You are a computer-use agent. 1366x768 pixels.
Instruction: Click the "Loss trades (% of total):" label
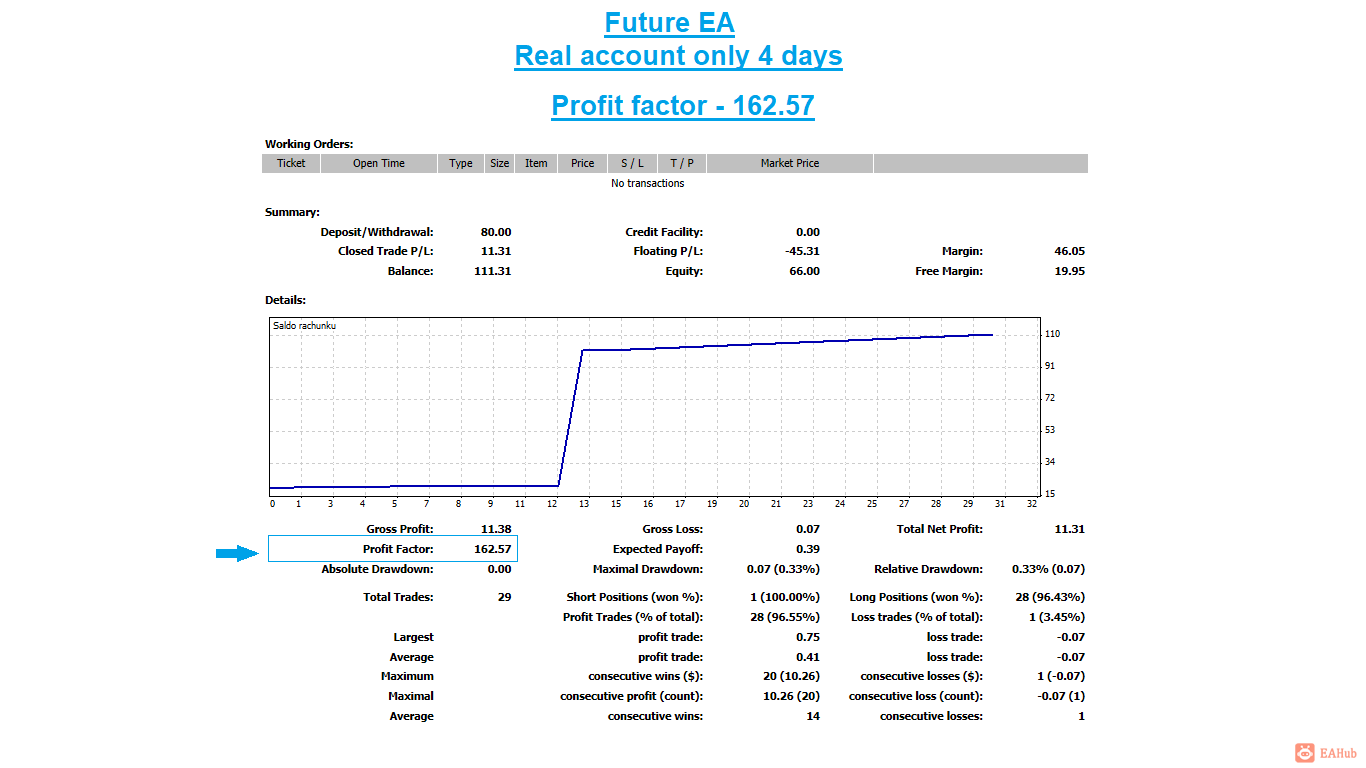(917, 617)
